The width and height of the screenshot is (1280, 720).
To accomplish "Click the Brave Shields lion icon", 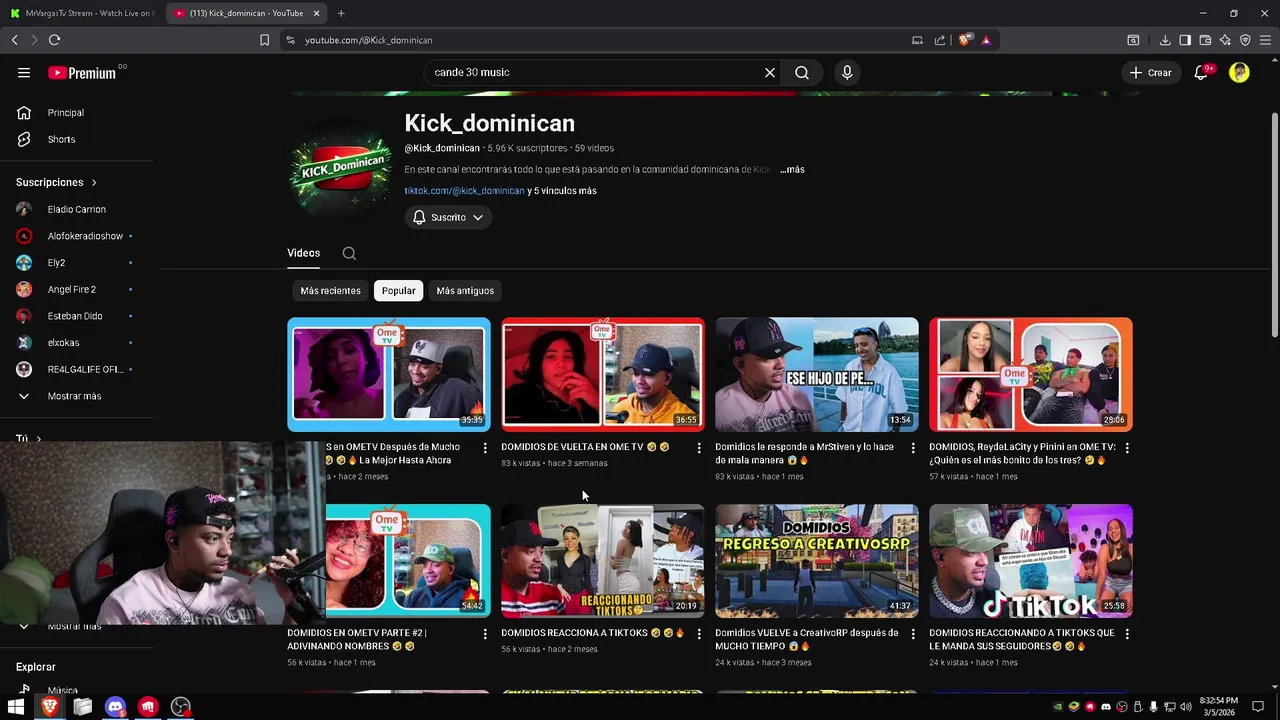I will pos(965,40).
